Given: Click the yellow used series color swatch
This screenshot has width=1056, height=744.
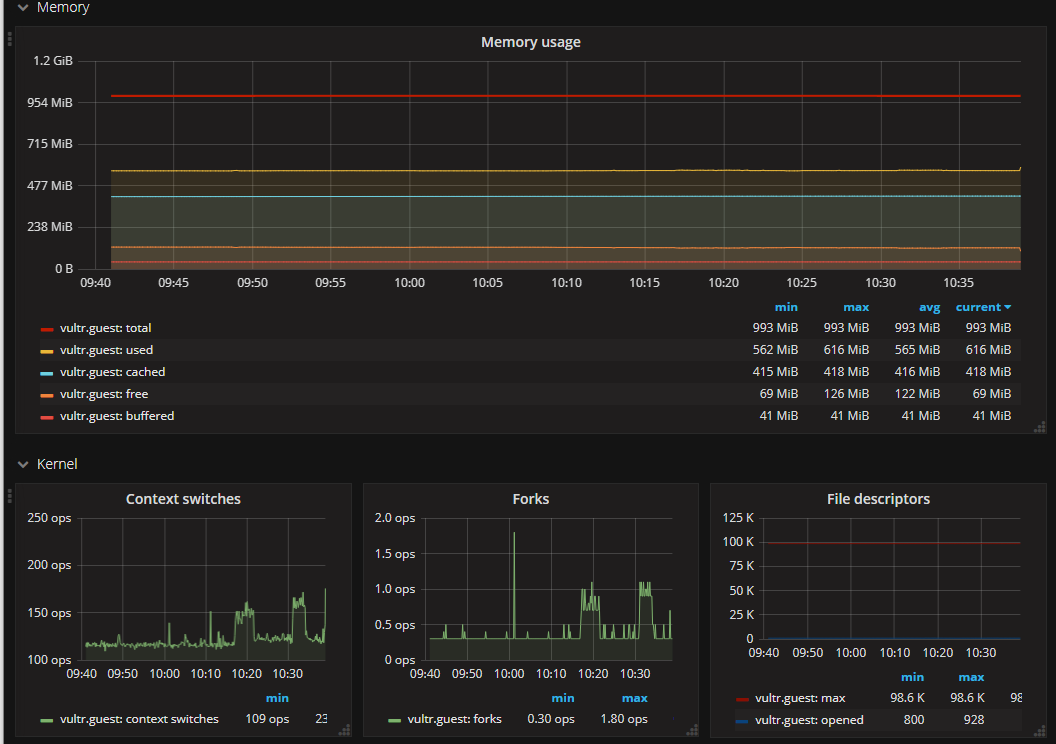Looking at the screenshot, I should point(46,351).
